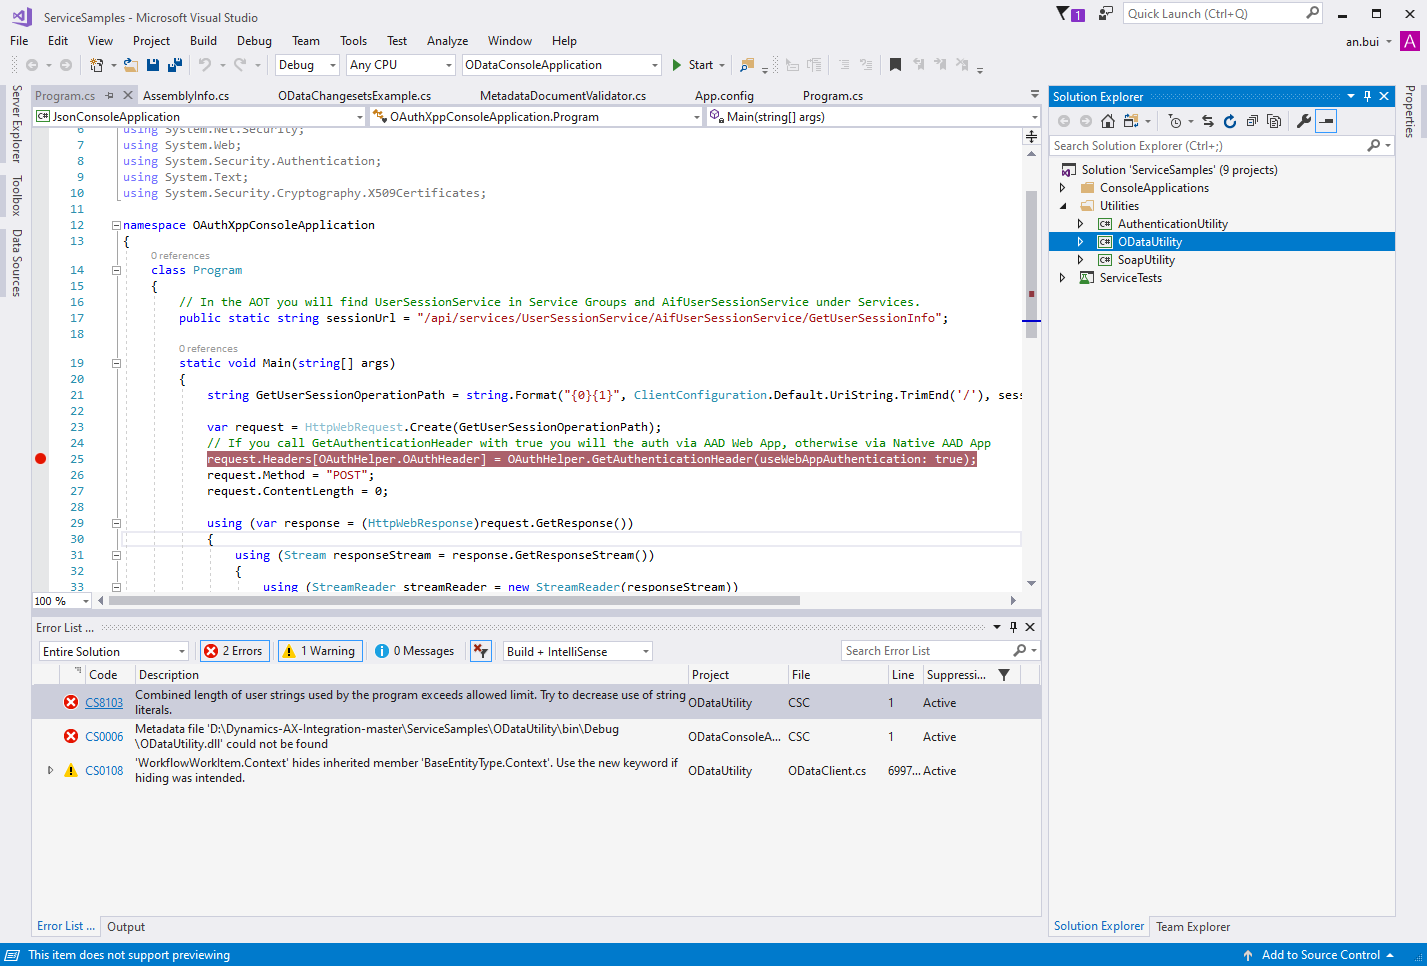Toggle a bookmark with the bookmark icon
This screenshot has height=966, width=1427.
895,65
